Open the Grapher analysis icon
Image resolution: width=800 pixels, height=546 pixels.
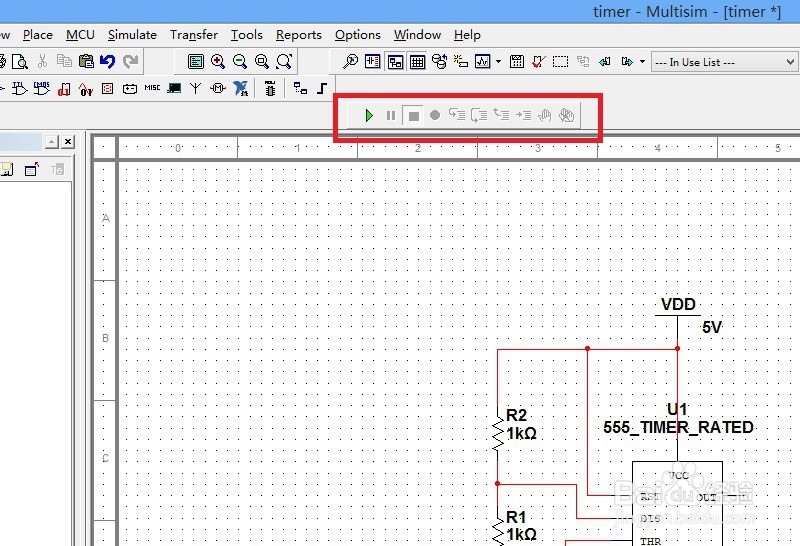482,62
